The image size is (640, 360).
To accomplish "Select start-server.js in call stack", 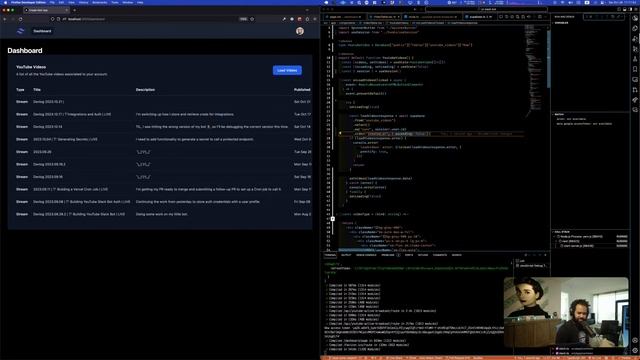I will click(590, 246).
